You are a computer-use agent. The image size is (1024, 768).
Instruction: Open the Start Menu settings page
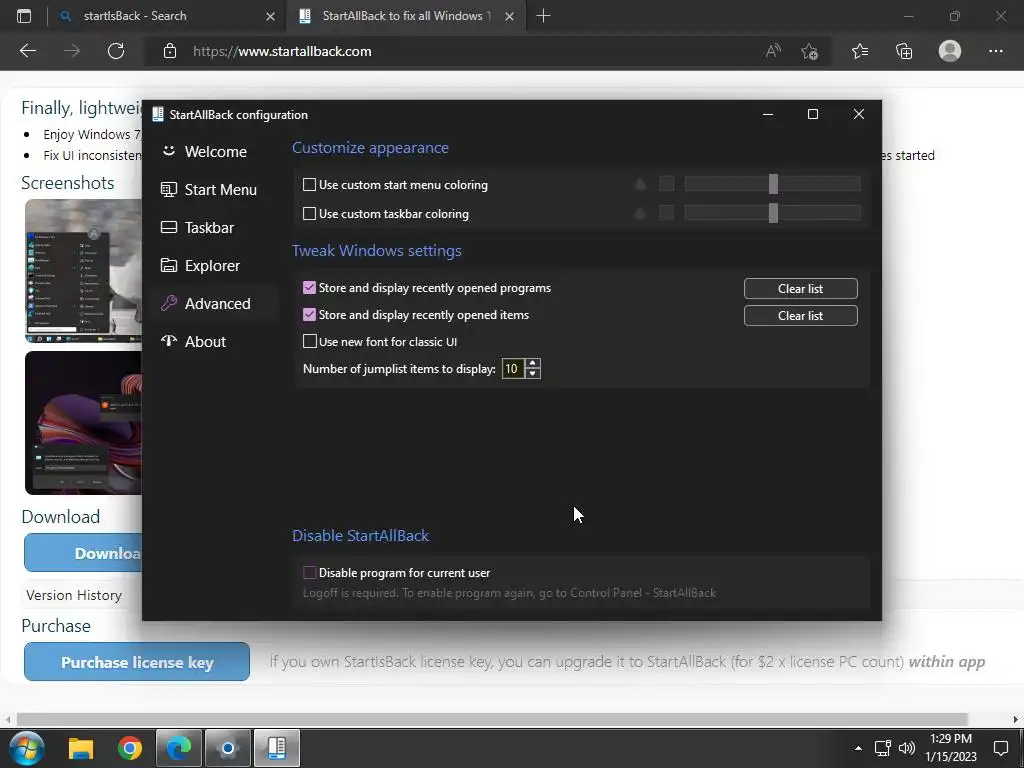pos(213,189)
